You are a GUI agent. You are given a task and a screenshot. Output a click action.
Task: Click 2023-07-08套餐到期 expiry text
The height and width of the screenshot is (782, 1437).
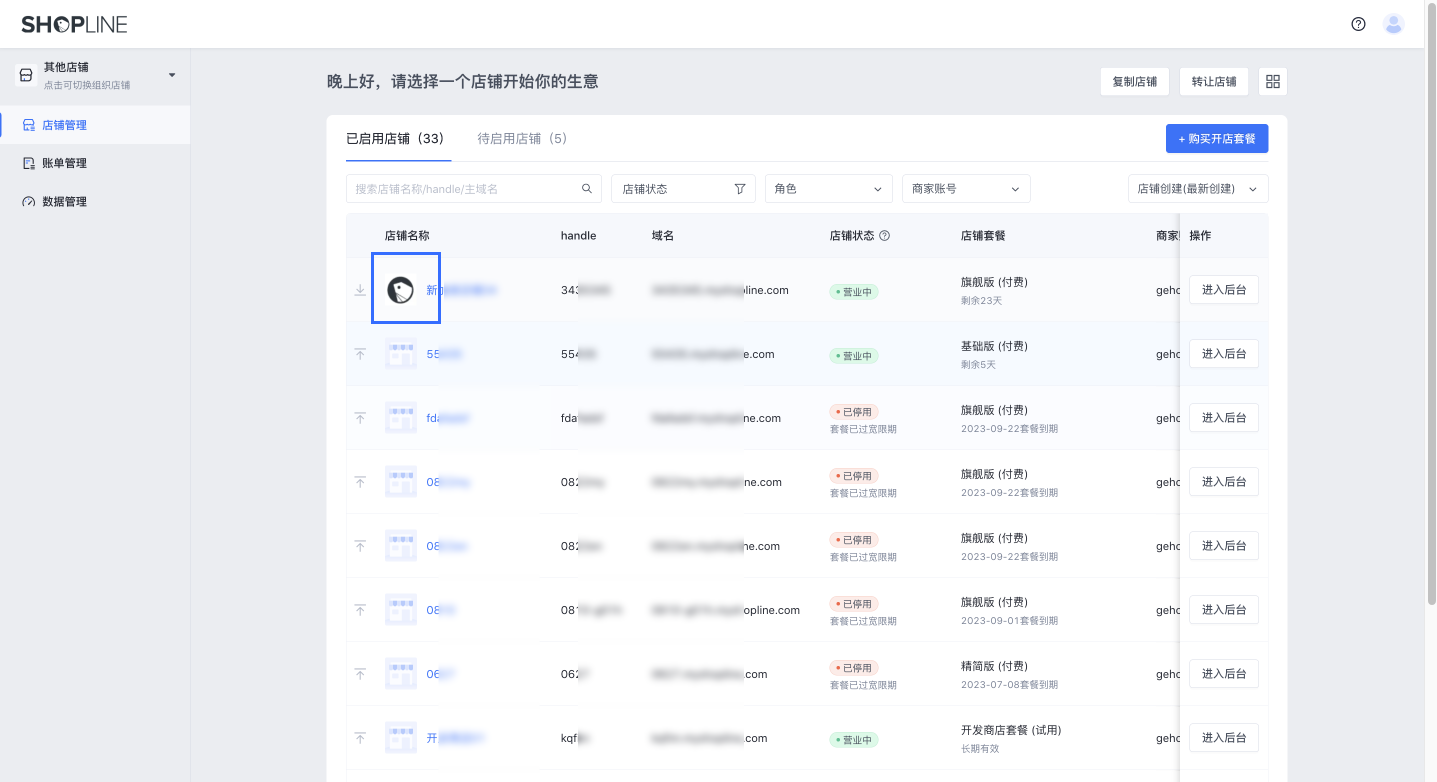pos(1009,685)
